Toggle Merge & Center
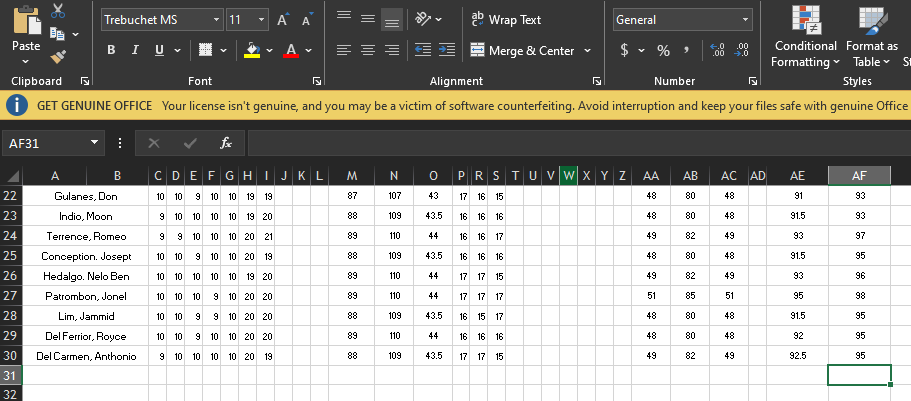Screen dimensions: 911x401 [522, 51]
